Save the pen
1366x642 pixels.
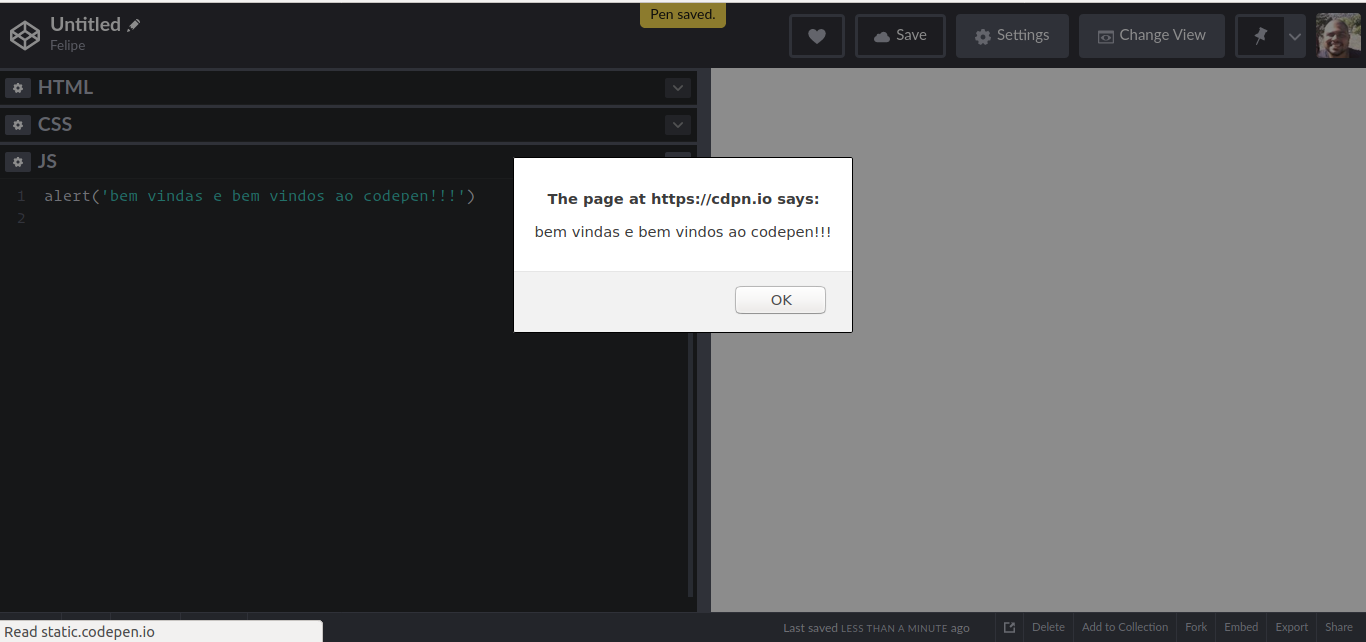[899, 35]
